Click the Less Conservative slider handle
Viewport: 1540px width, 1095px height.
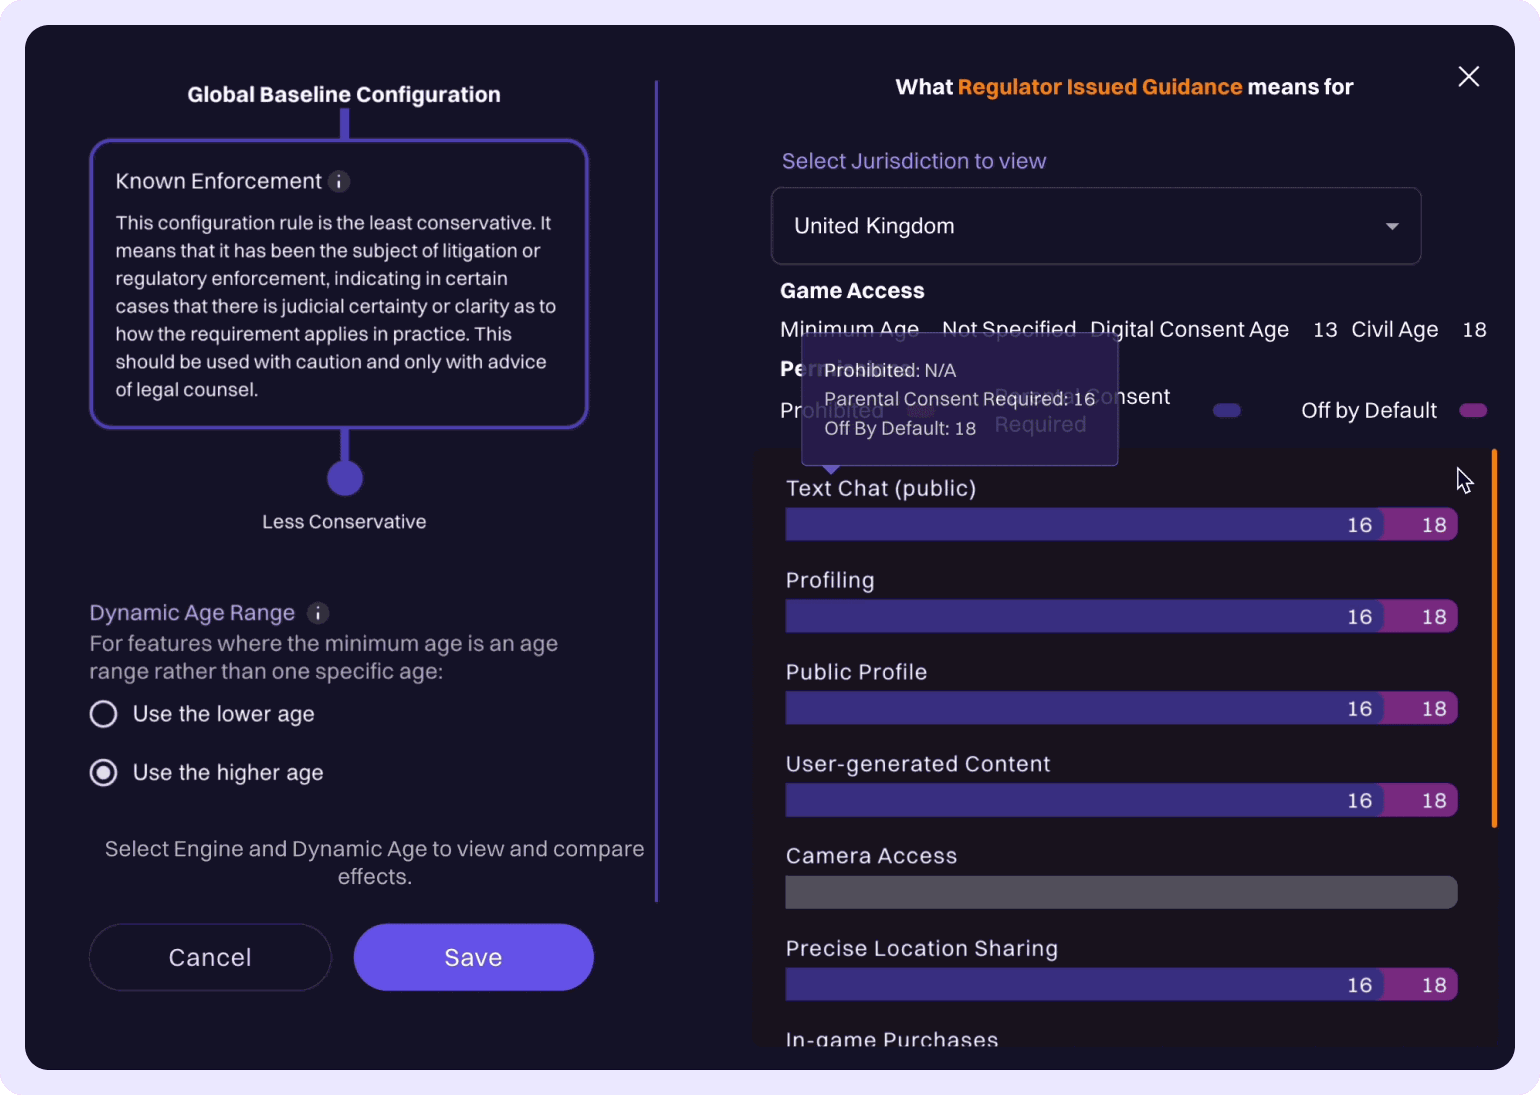click(x=345, y=478)
